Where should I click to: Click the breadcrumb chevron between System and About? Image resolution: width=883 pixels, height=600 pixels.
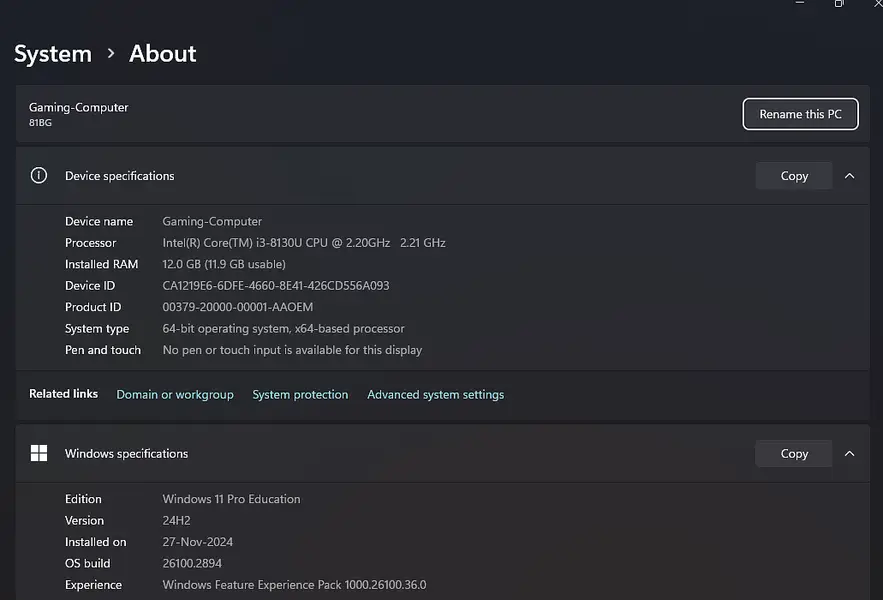111,54
